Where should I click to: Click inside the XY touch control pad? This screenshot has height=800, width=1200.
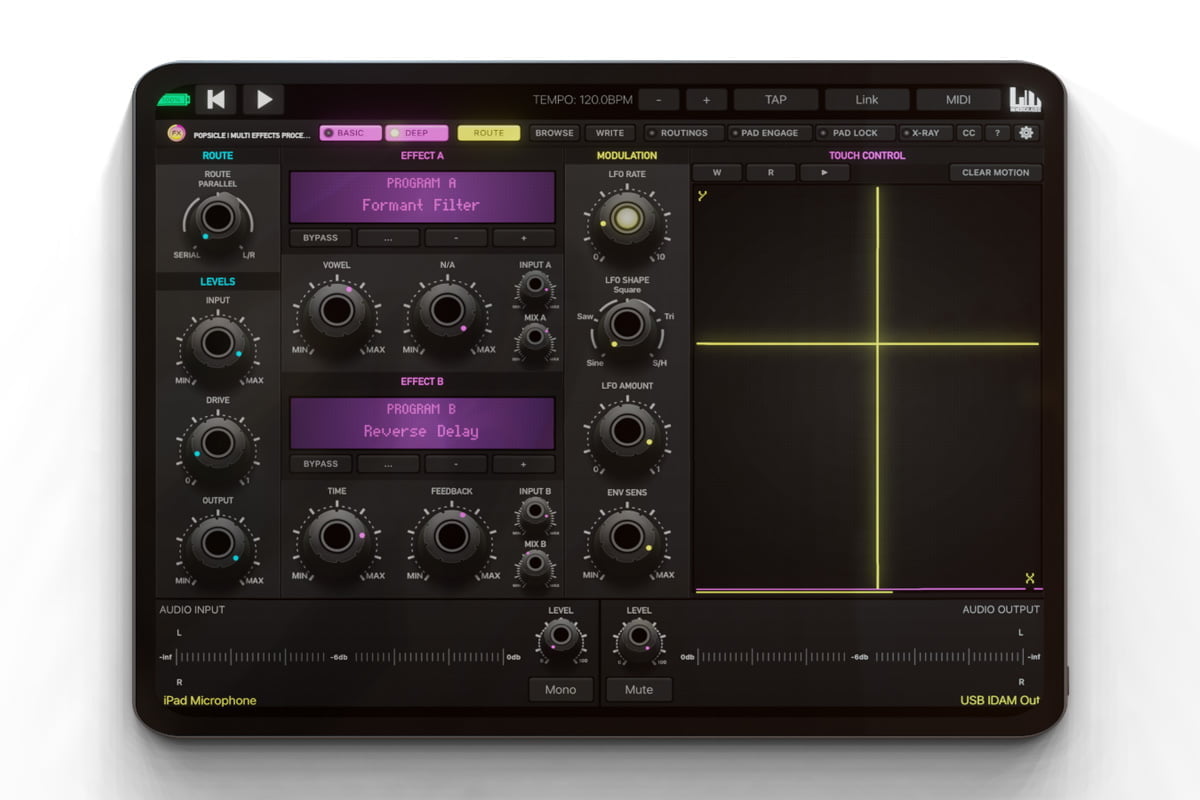[867, 388]
